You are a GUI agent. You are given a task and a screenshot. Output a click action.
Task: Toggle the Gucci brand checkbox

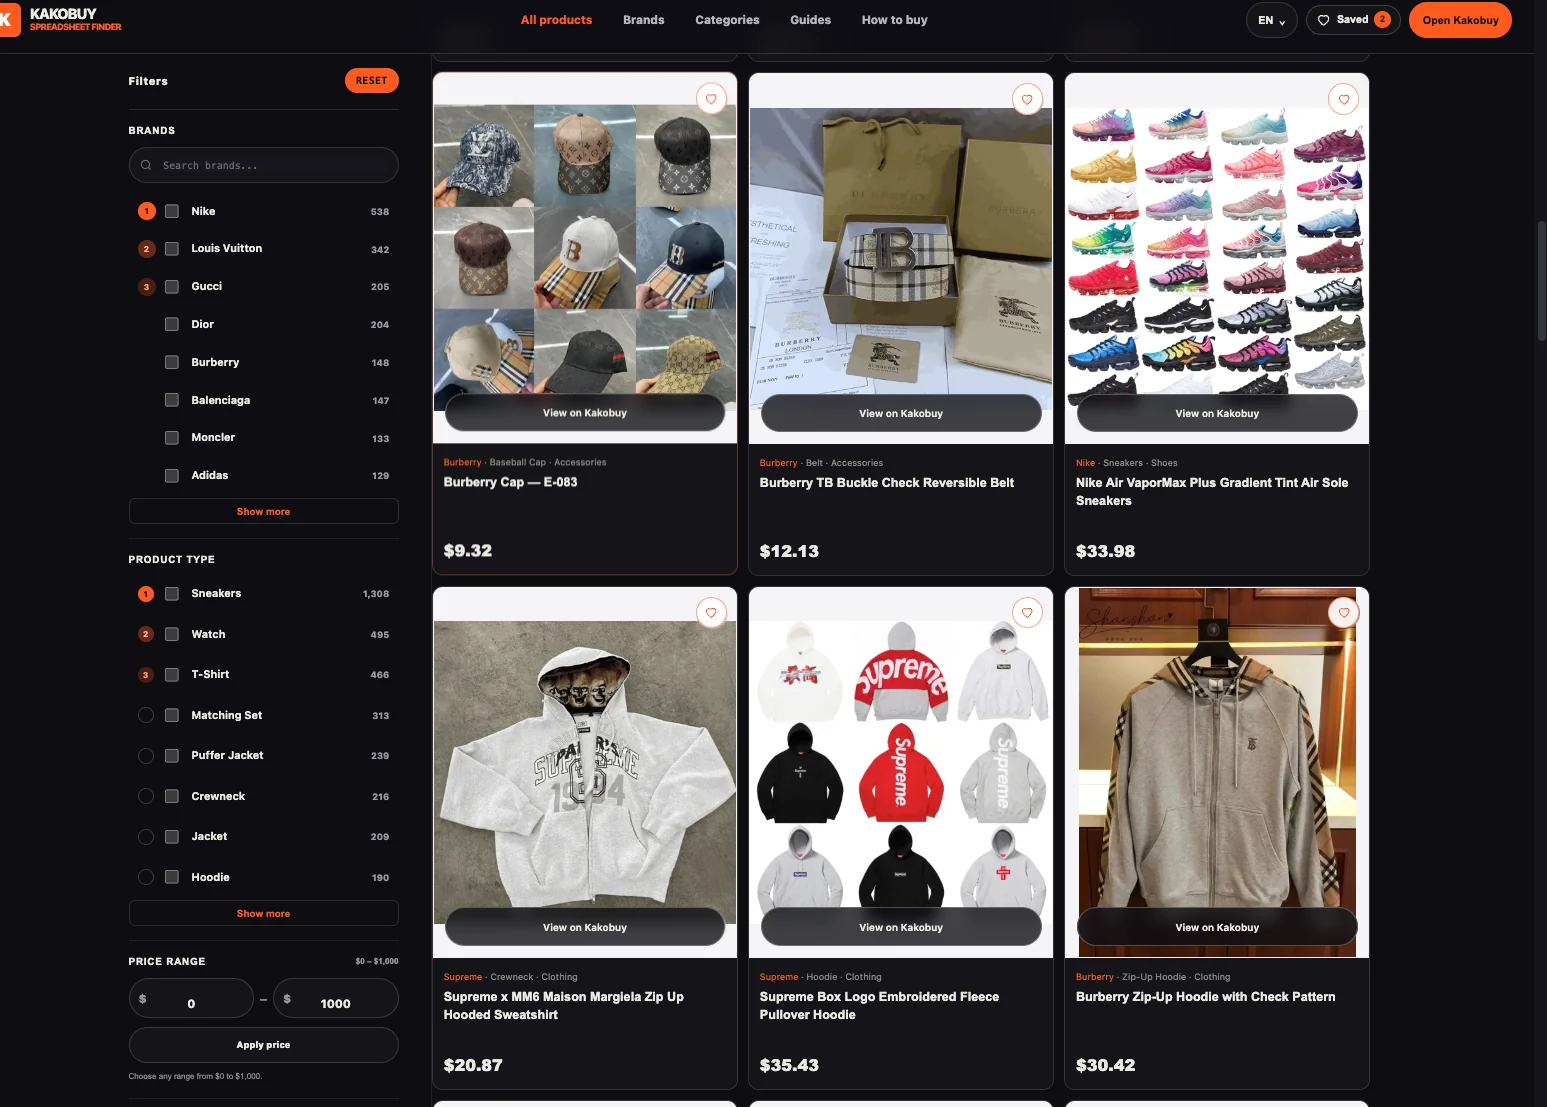click(x=172, y=287)
